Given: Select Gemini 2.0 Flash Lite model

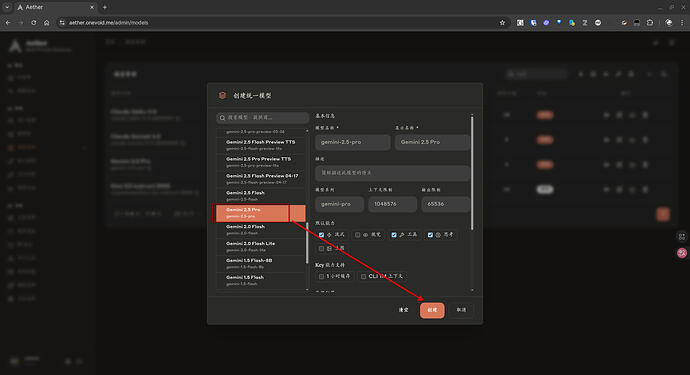Looking at the screenshot, I should tap(261, 246).
